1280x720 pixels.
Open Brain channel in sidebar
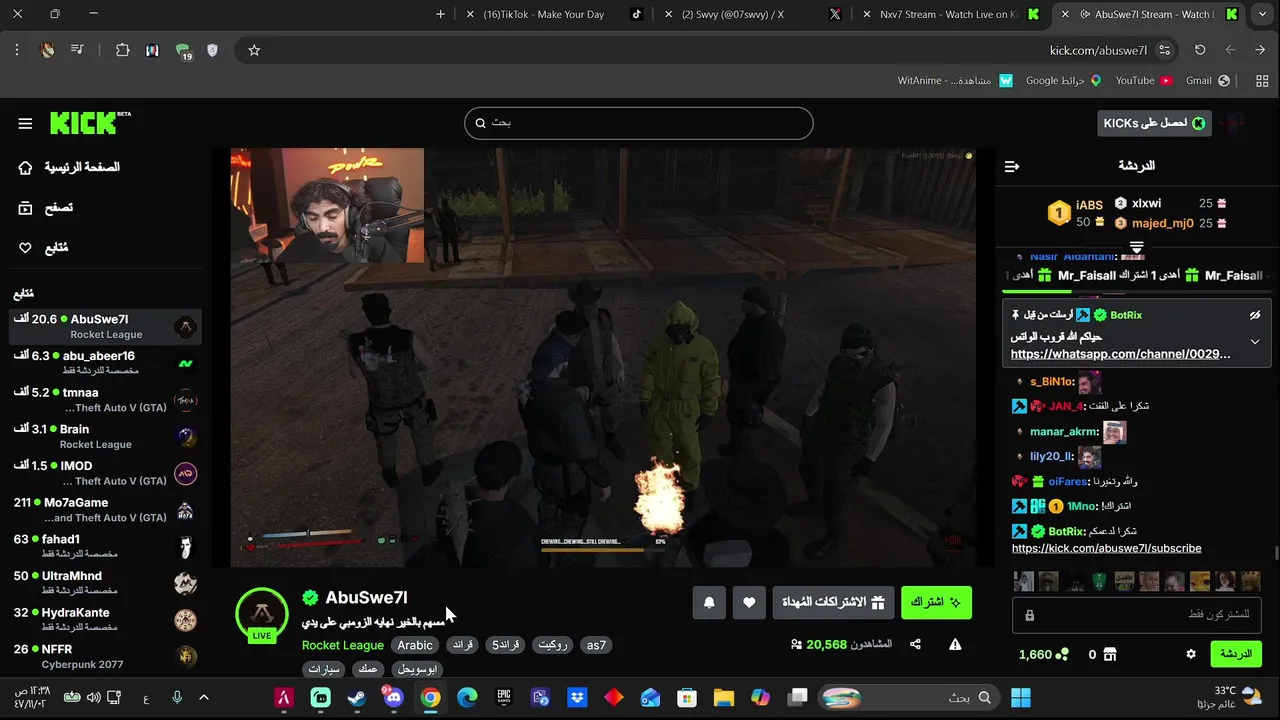coord(105,436)
